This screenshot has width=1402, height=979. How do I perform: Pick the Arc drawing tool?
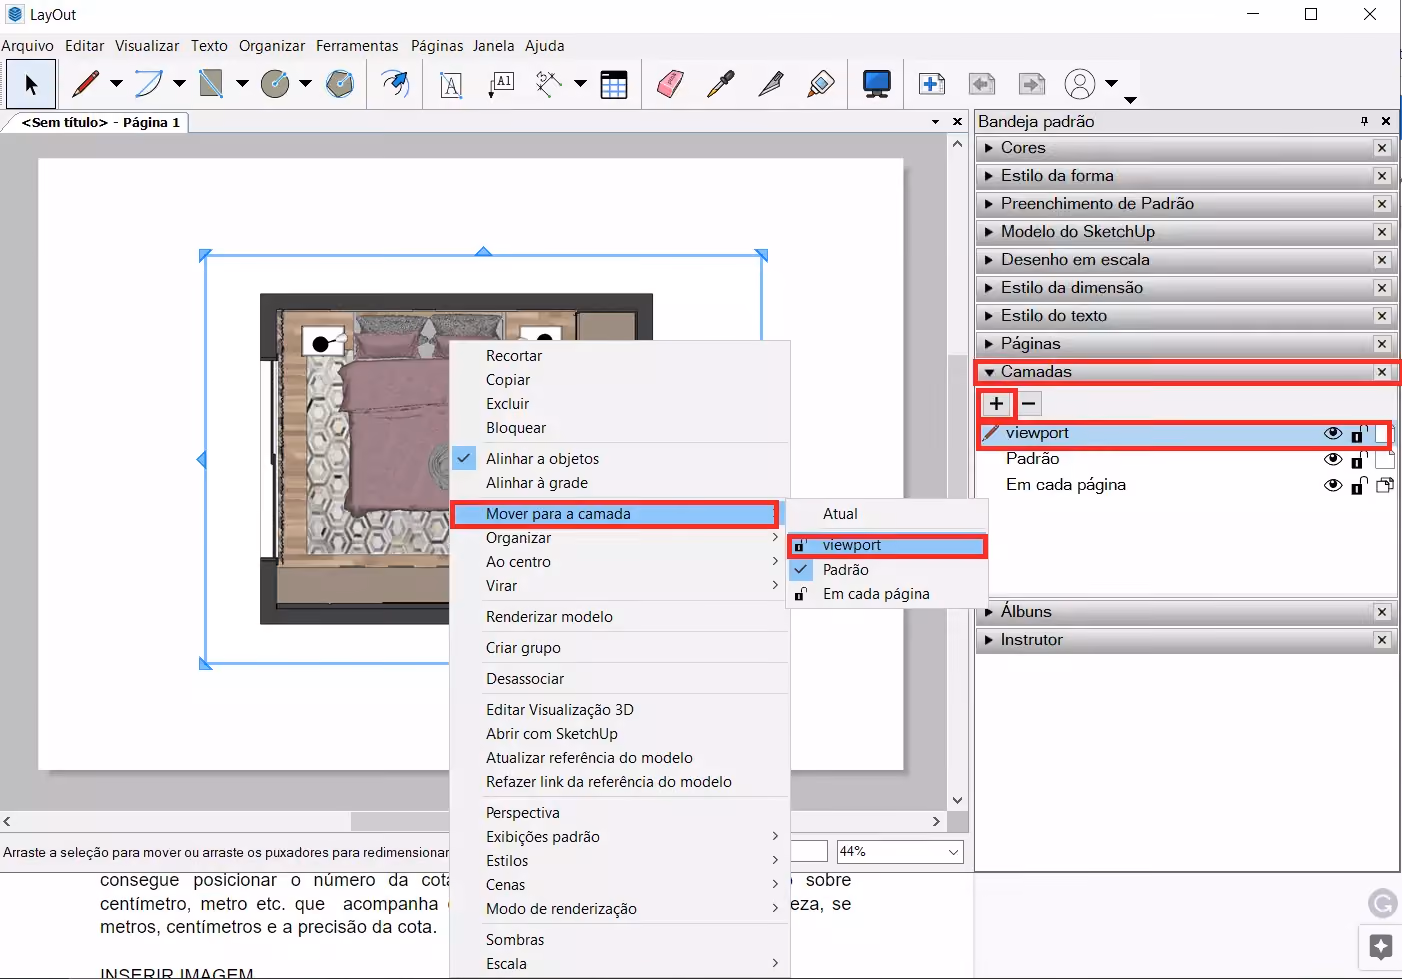coord(148,84)
